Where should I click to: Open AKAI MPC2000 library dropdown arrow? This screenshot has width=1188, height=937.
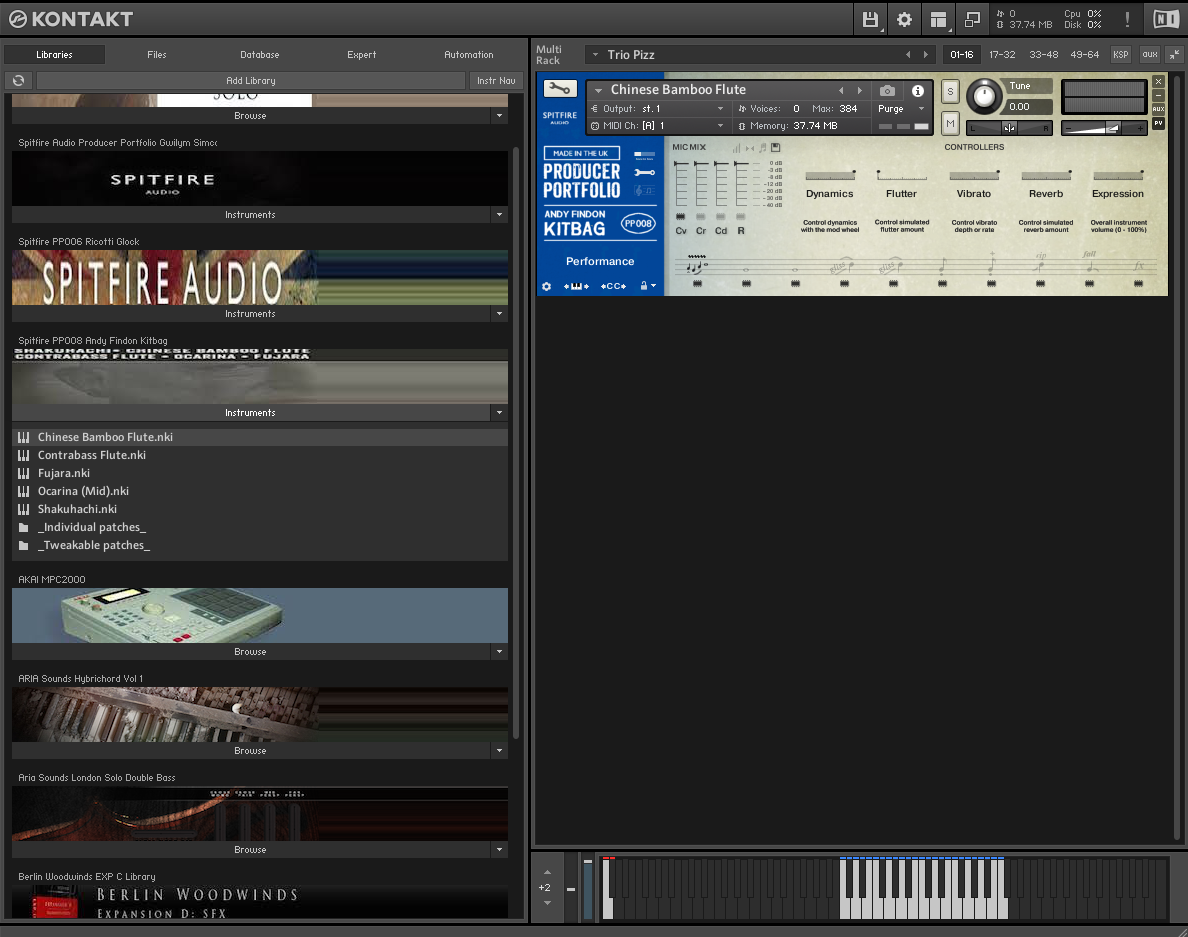[x=499, y=651]
